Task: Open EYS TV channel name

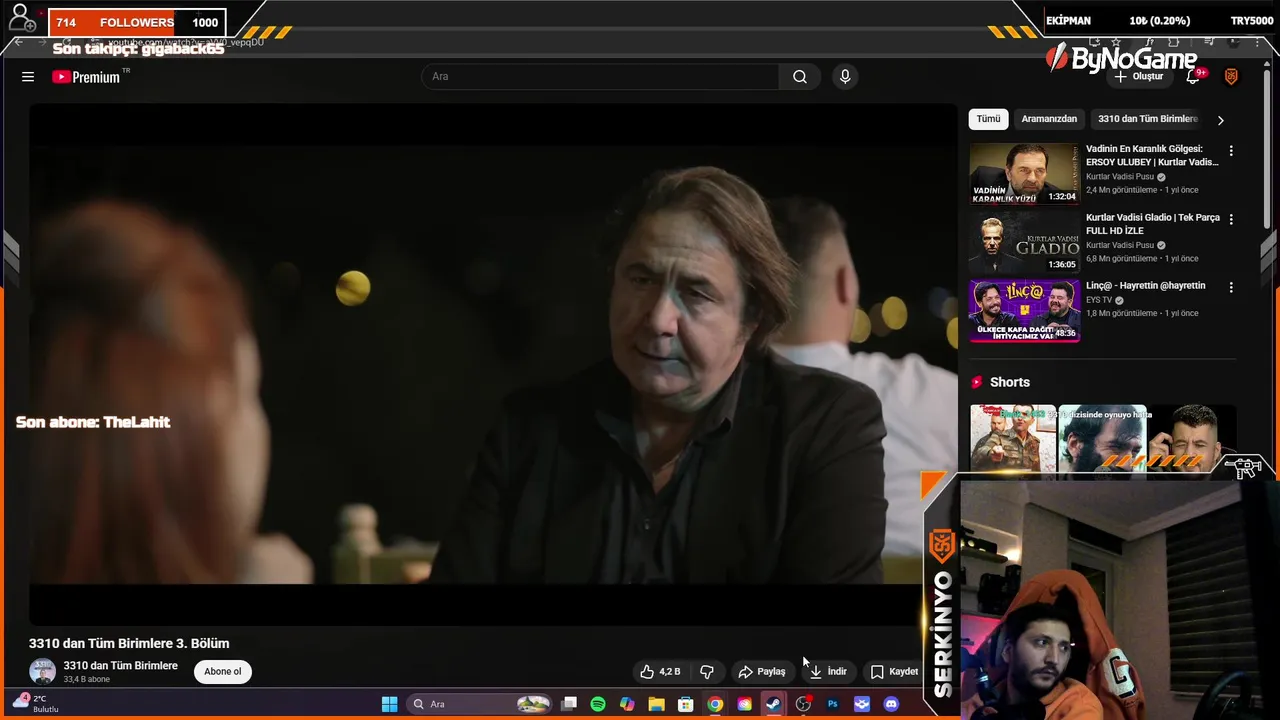Action: tap(1099, 300)
